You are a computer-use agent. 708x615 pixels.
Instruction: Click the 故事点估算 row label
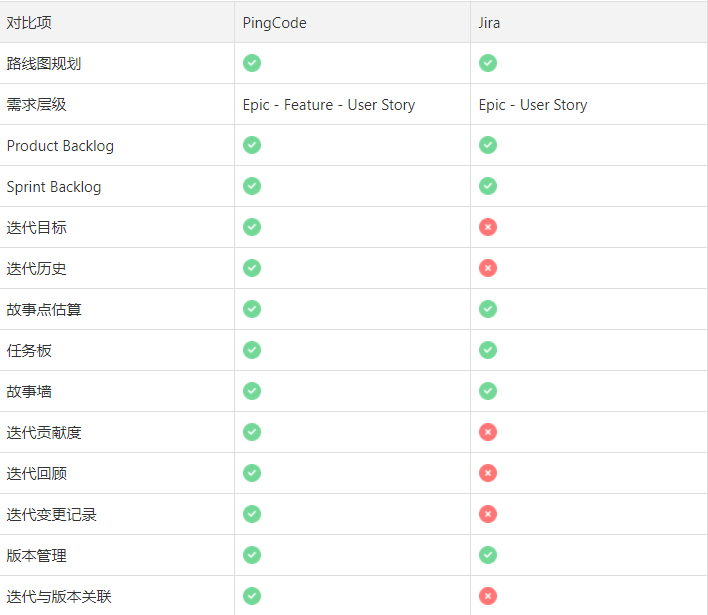44,310
